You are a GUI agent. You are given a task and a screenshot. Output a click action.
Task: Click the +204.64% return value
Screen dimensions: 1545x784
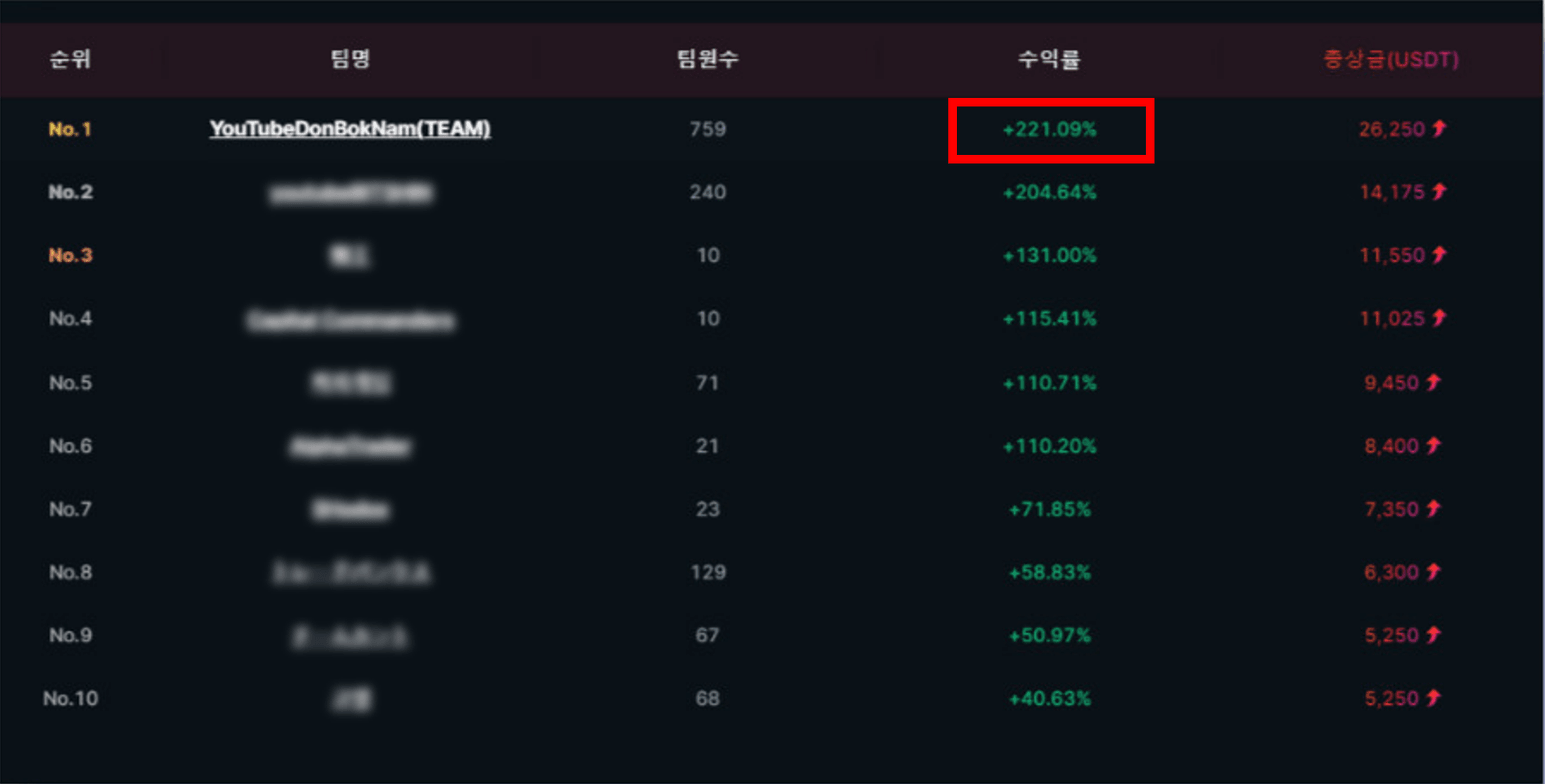click(1050, 192)
